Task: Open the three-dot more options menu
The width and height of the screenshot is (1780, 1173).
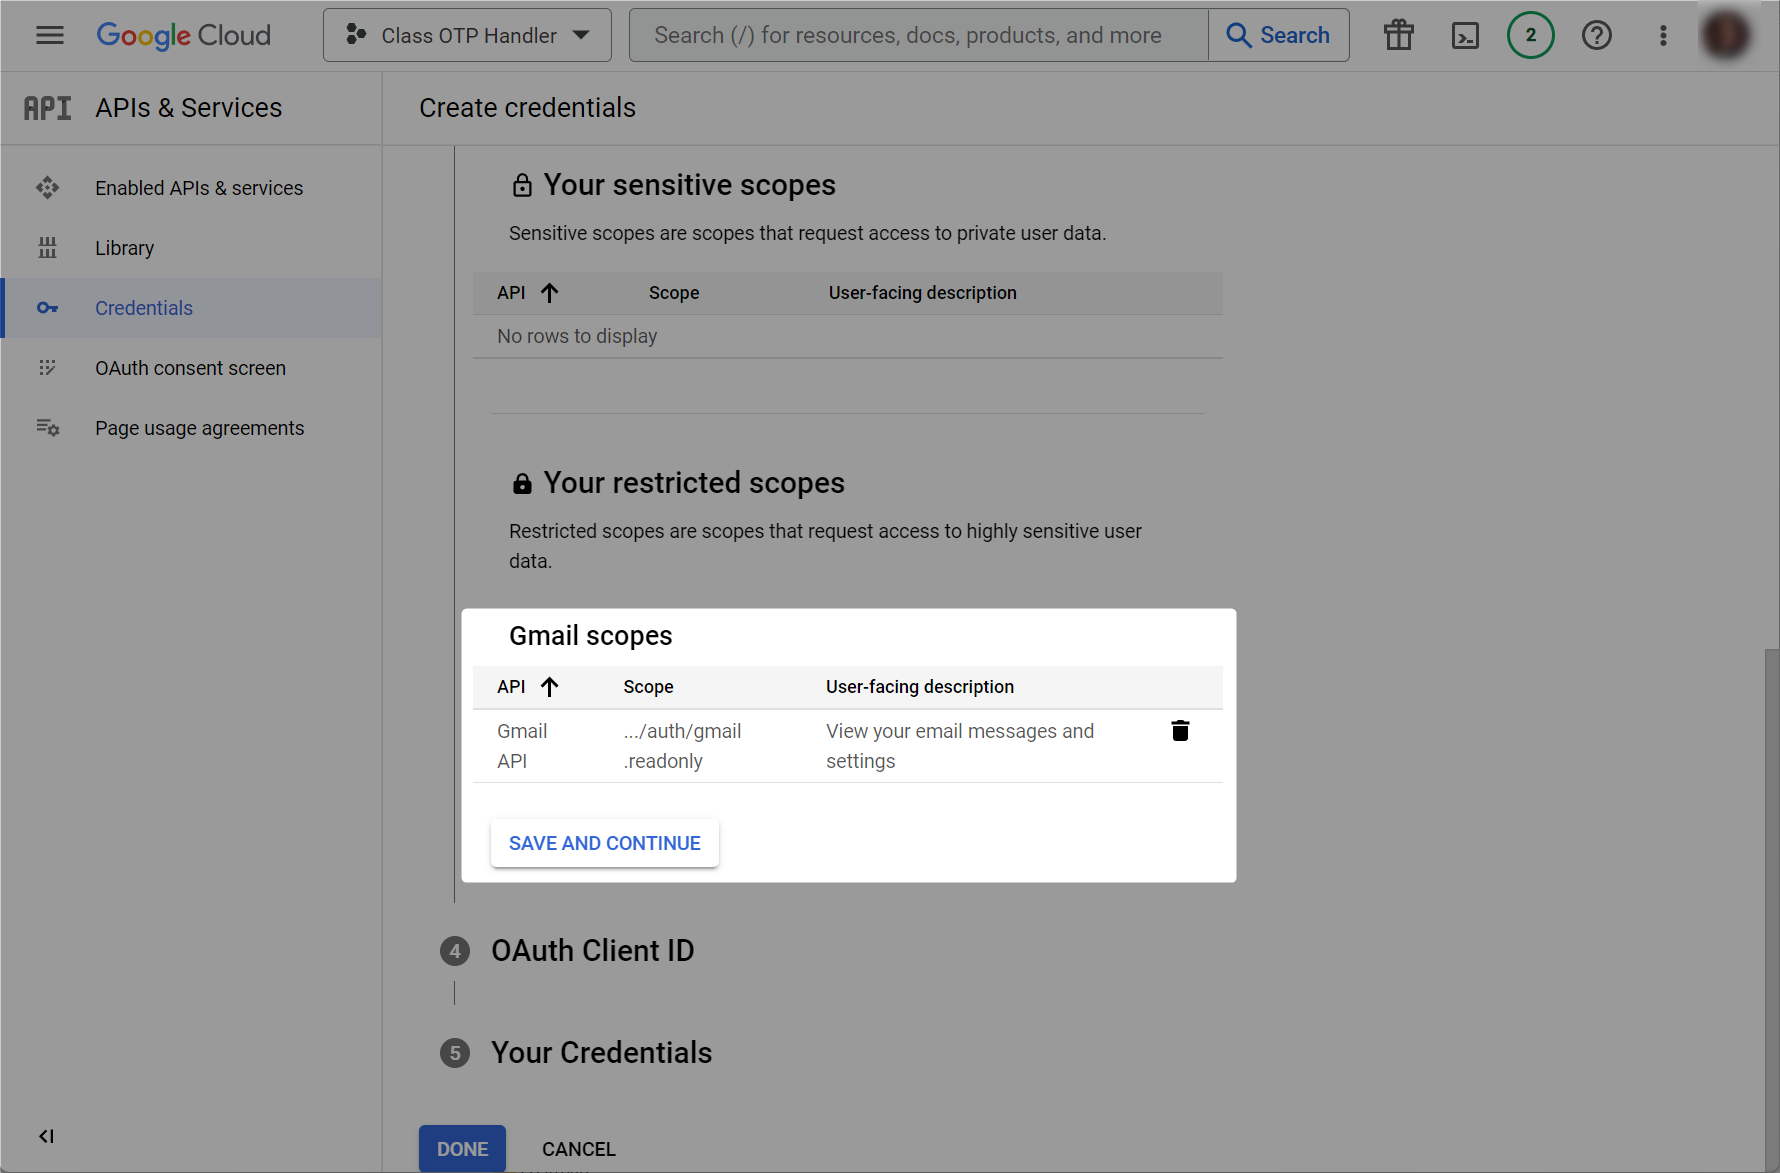Action: [x=1663, y=35]
